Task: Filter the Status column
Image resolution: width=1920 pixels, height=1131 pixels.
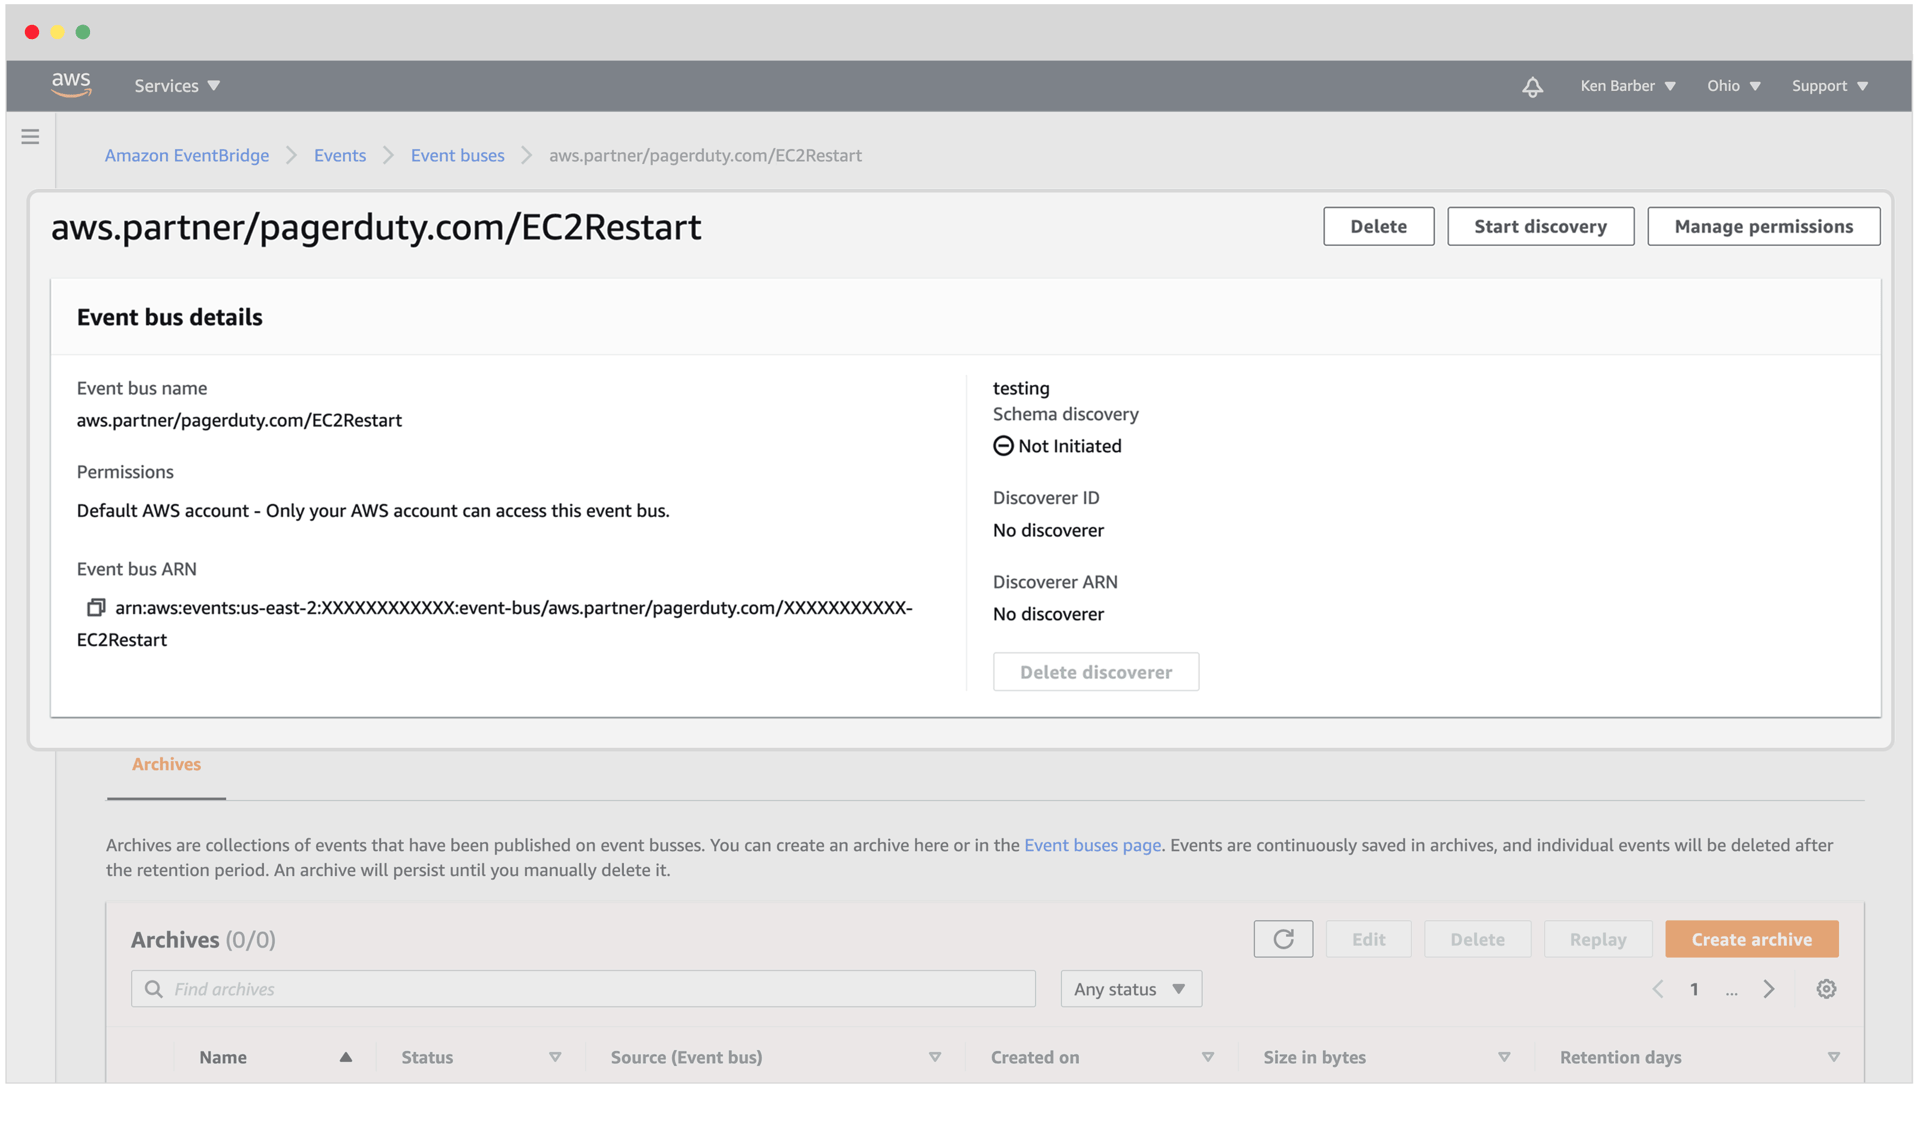Action: pyautogui.click(x=557, y=1056)
